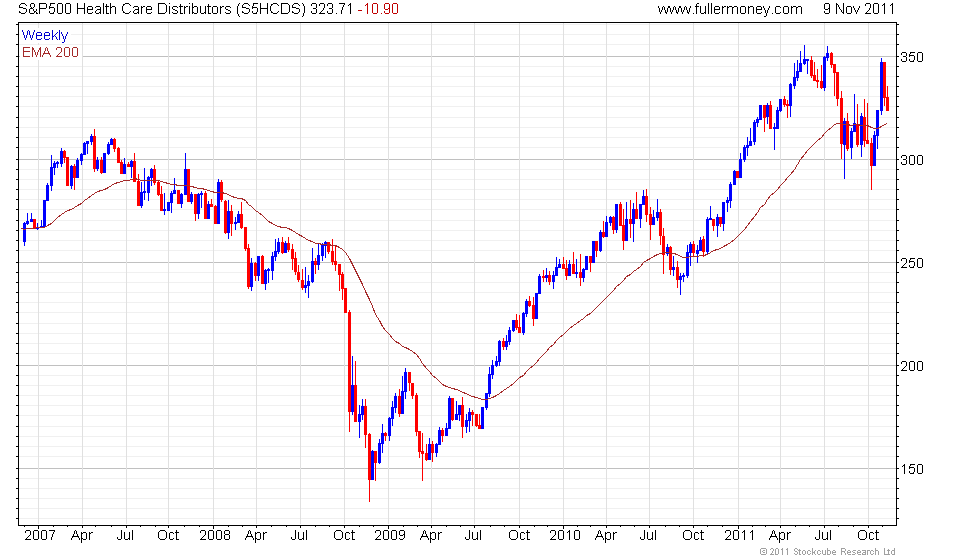Select the 'EMA 200' legend label
Viewport: 980px width, 560px height.
pyautogui.click(x=51, y=52)
